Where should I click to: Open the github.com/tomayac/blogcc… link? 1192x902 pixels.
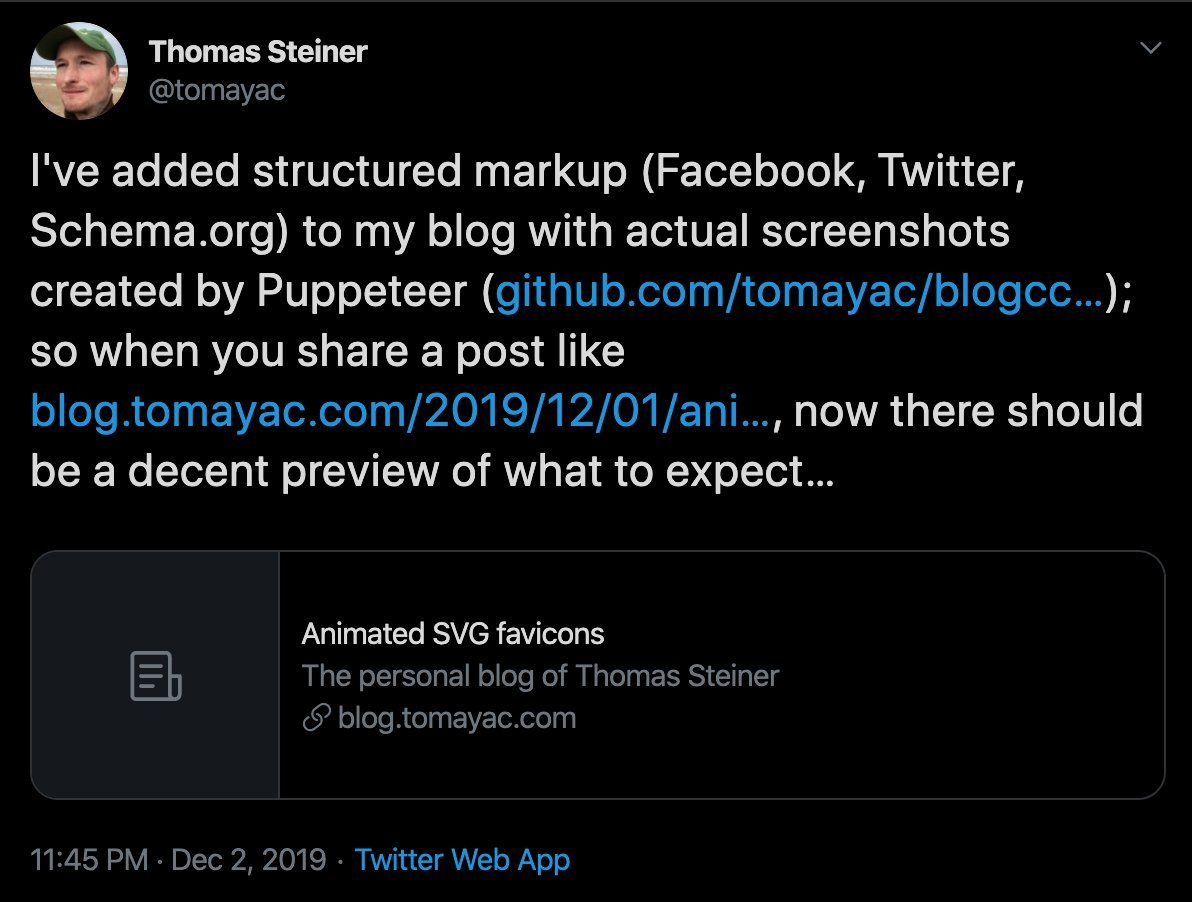point(799,291)
